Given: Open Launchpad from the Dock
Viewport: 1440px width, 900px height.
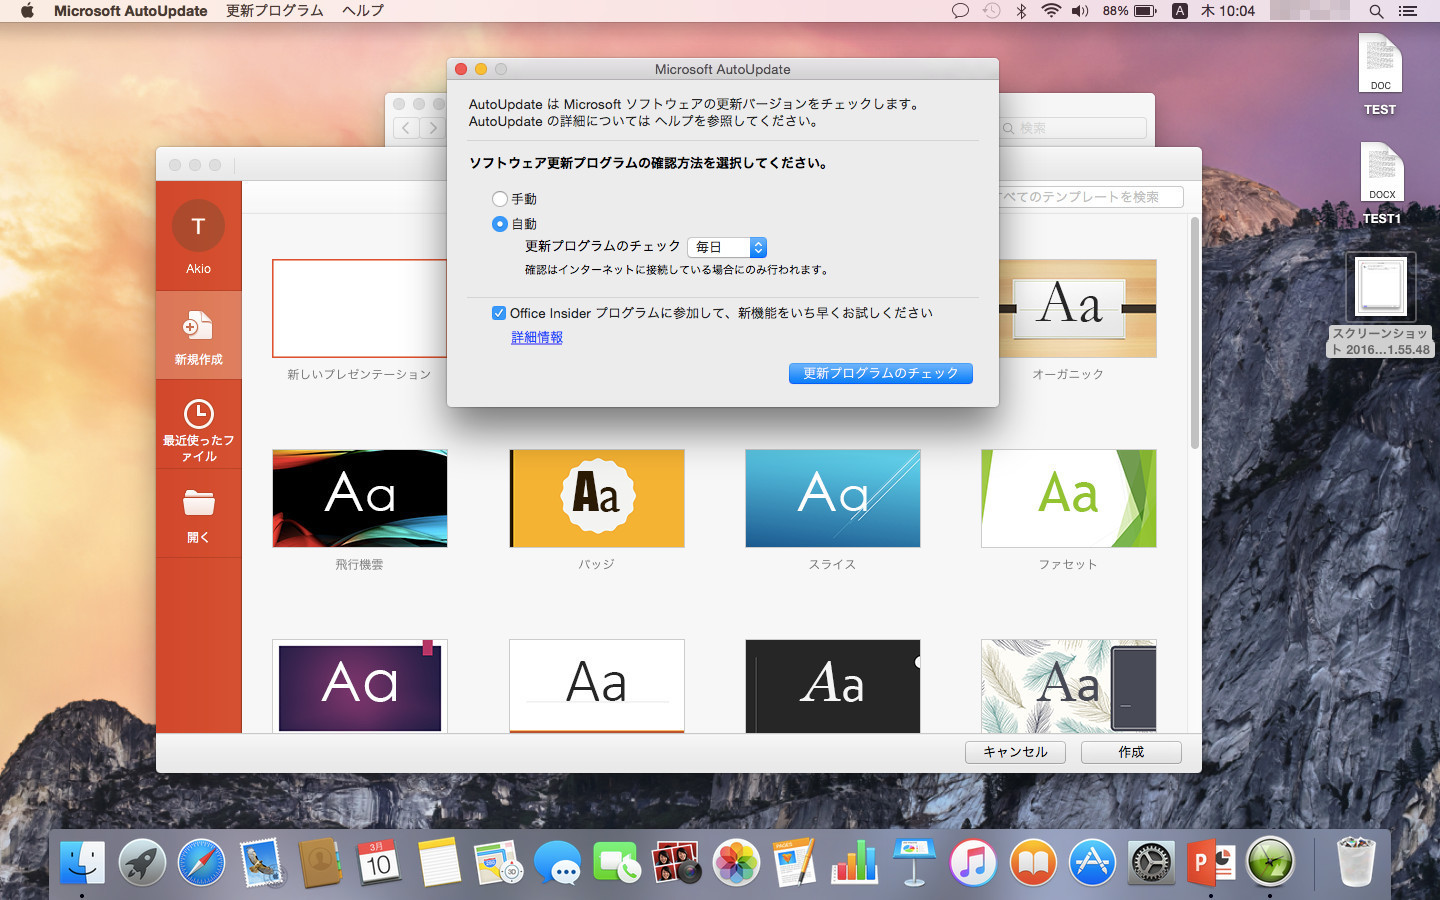Looking at the screenshot, I should [x=142, y=861].
